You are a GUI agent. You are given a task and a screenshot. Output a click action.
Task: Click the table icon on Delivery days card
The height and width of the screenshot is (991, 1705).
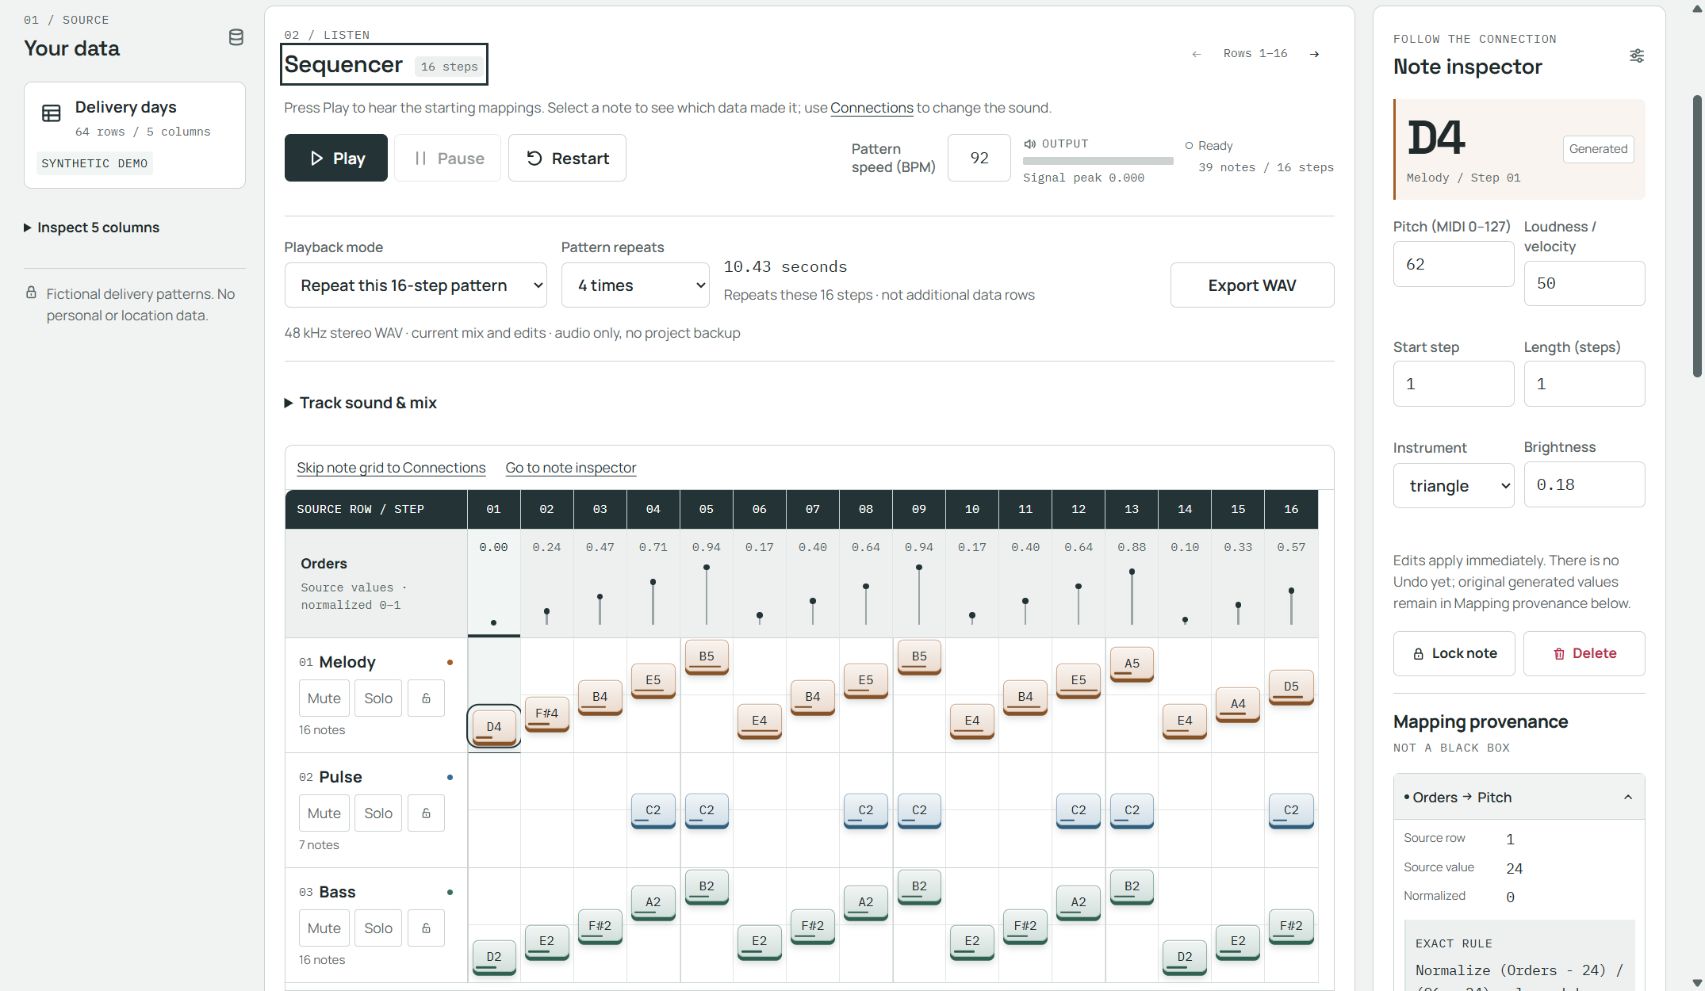click(x=51, y=113)
